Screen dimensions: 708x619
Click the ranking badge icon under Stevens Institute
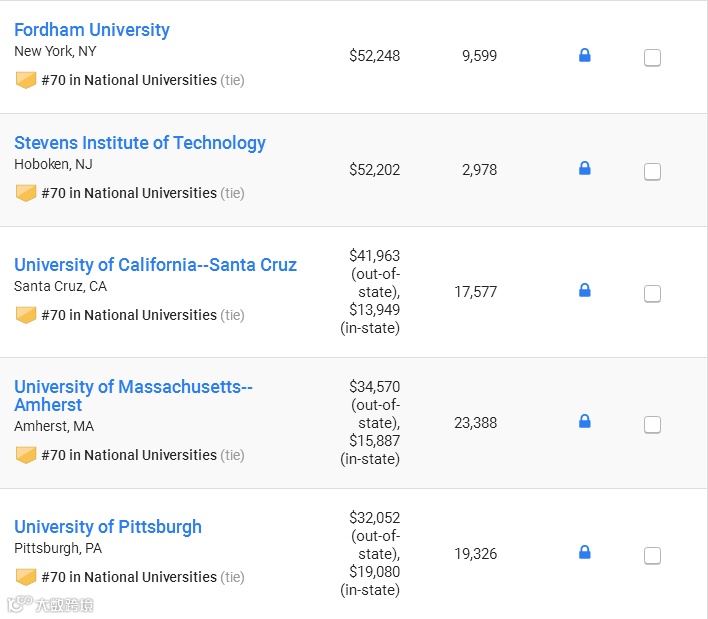(26, 193)
